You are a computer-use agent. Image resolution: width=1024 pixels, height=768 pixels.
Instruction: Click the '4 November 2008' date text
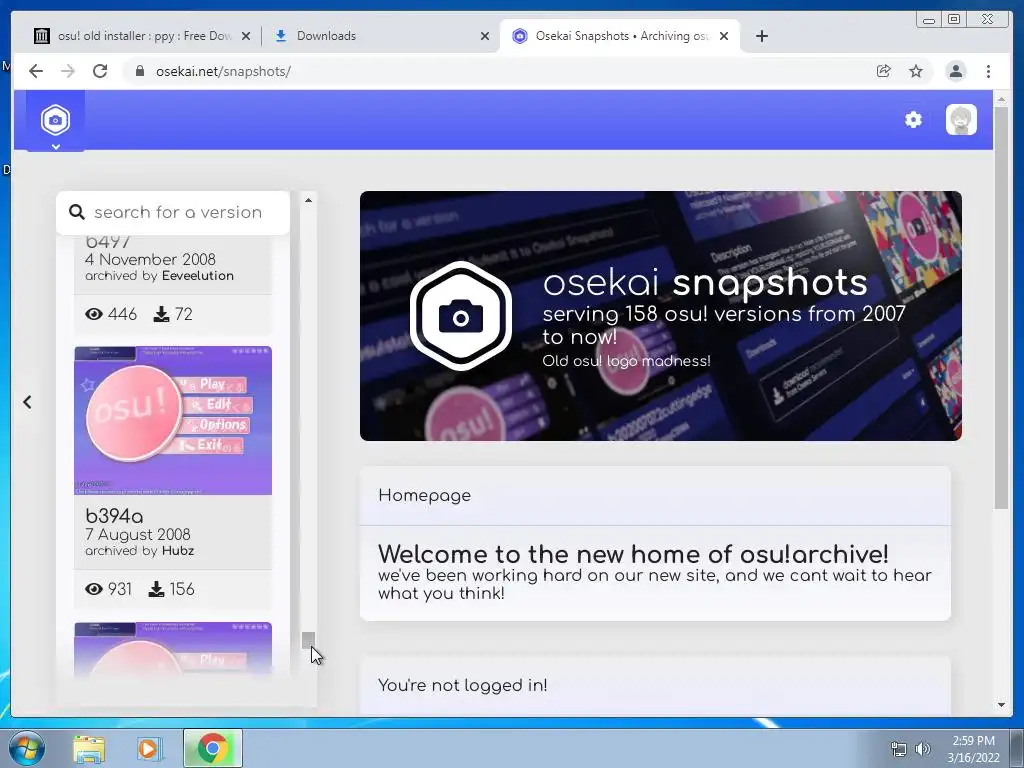pyautogui.click(x=150, y=259)
